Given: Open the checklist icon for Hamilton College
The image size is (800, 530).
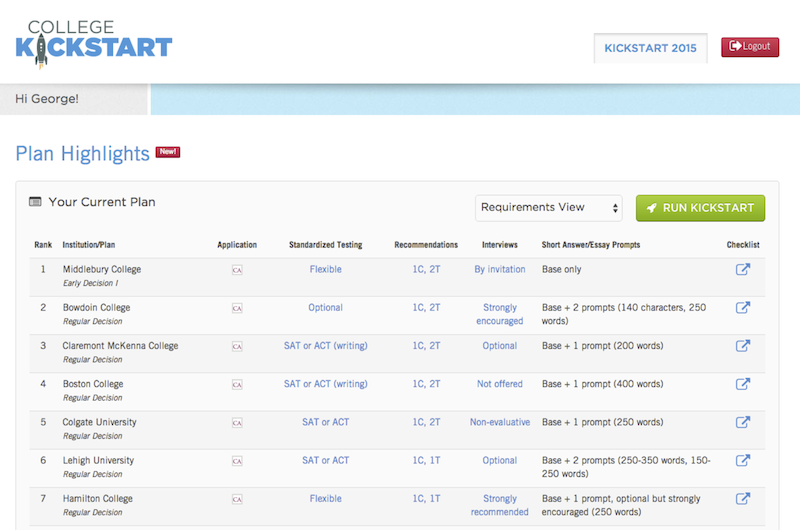Looking at the screenshot, I should point(743,498).
